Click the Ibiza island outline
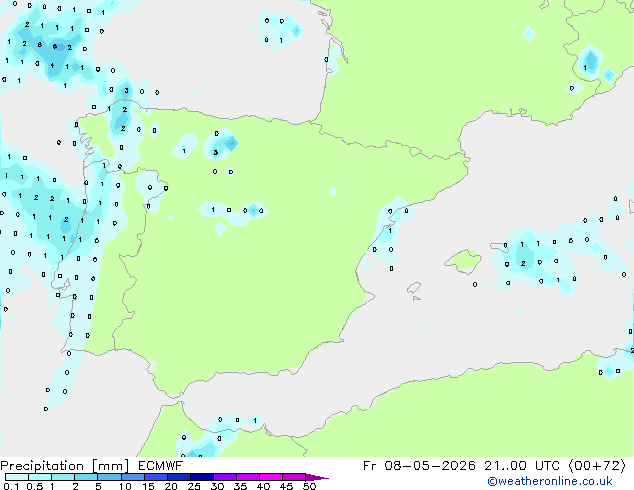 pyautogui.click(x=414, y=288)
